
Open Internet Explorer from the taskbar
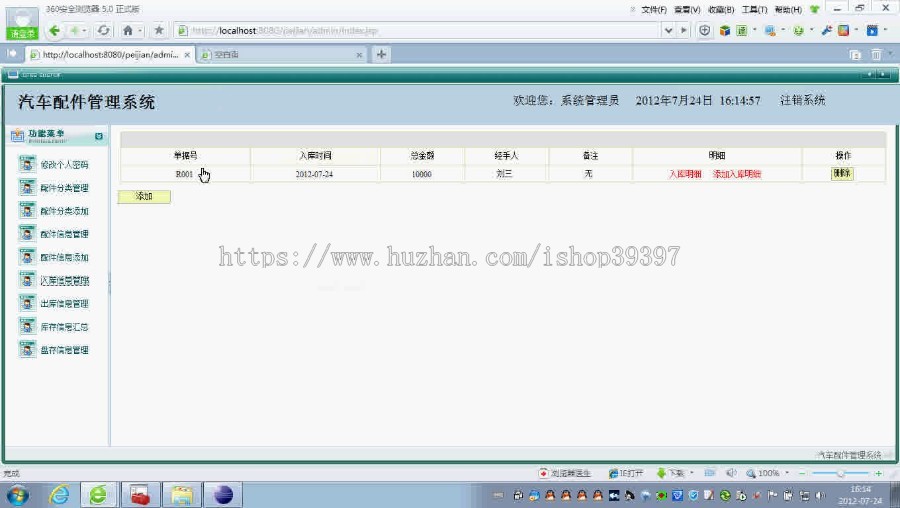click(59, 494)
